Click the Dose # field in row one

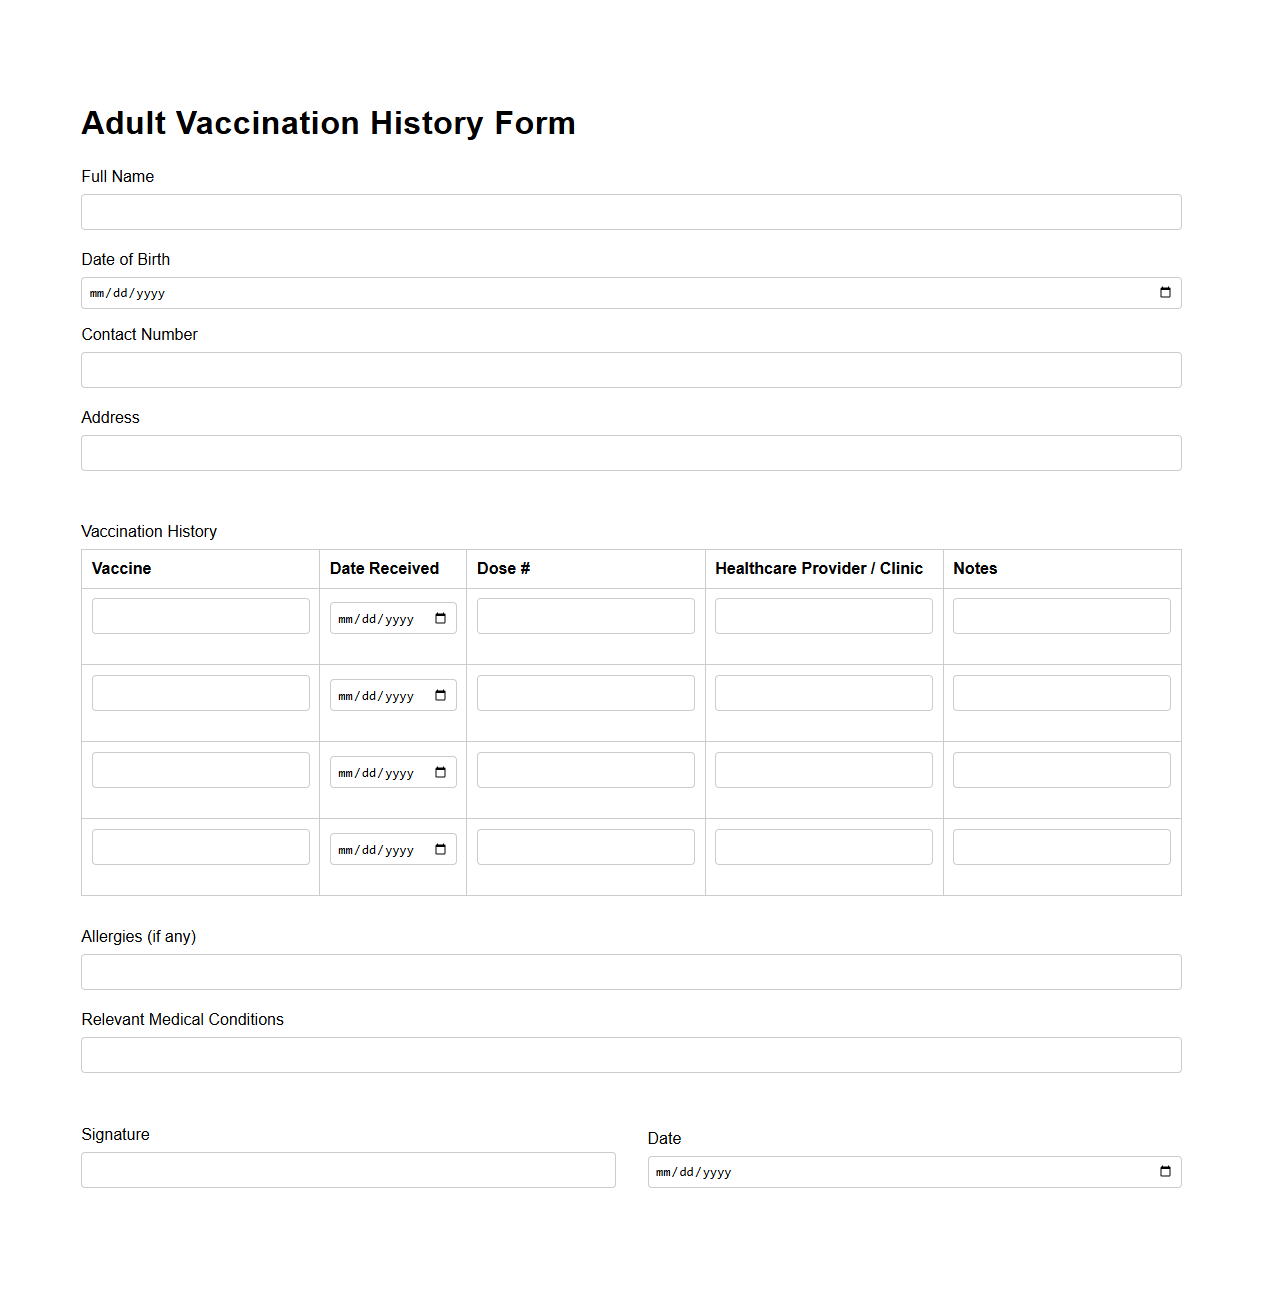click(585, 615)
